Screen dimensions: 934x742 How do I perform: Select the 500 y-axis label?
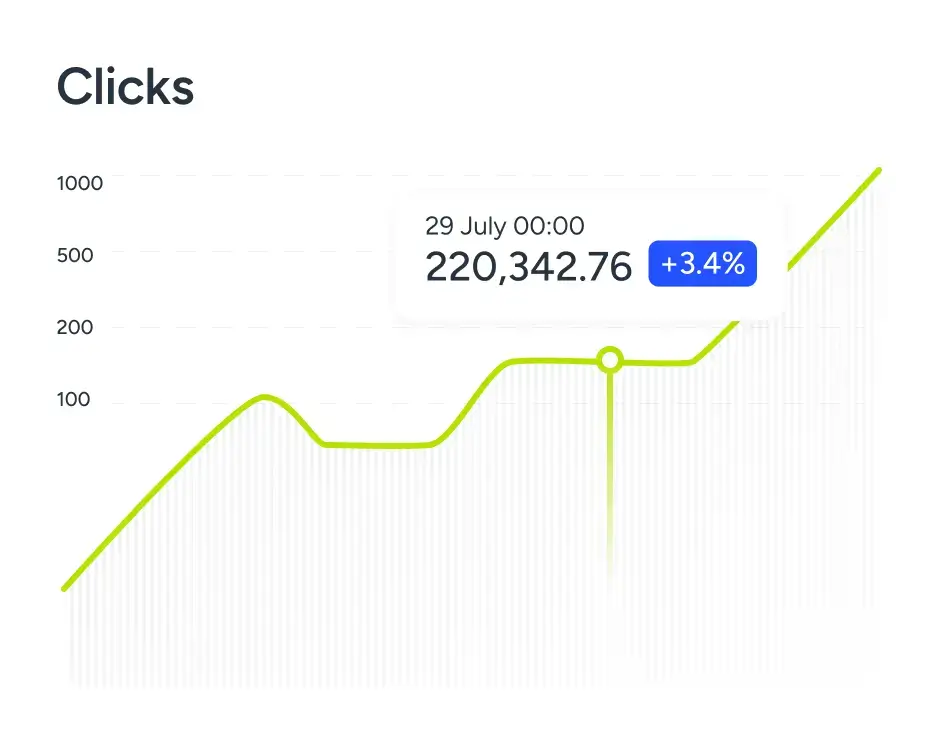(75, 255)
